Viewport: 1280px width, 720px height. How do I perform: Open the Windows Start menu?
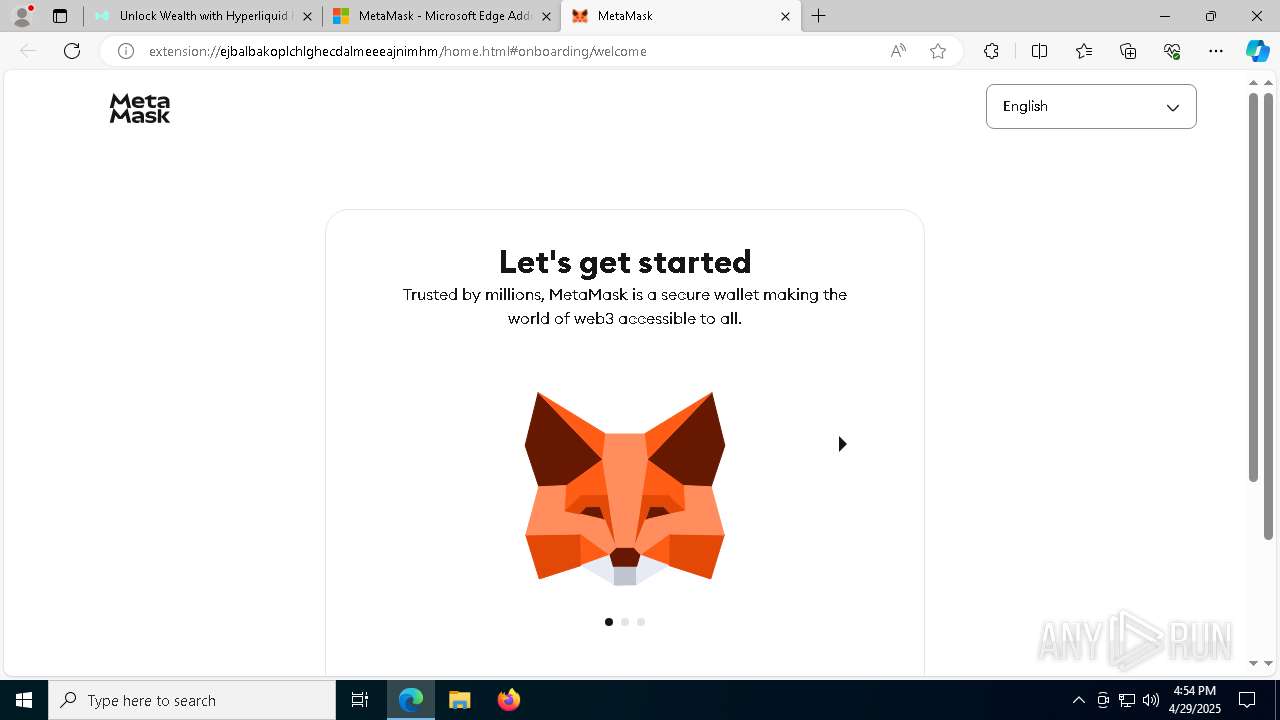click(24, 700)
